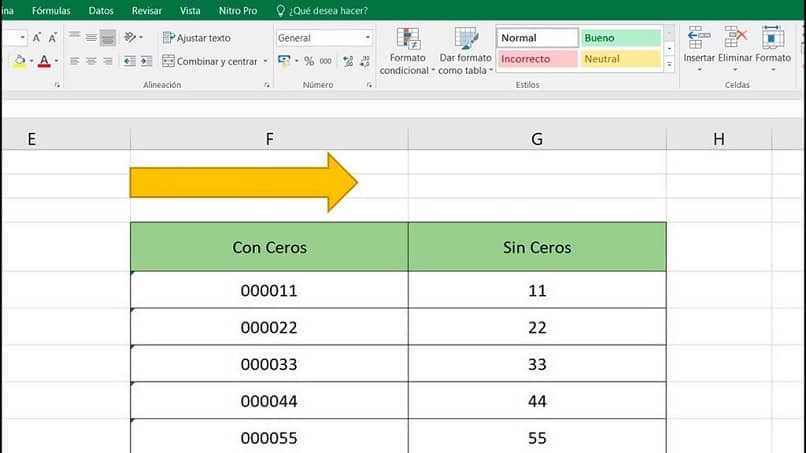Click the Insertar cells icon
This screenshot has height=453, width=806.
pos(699,38)
